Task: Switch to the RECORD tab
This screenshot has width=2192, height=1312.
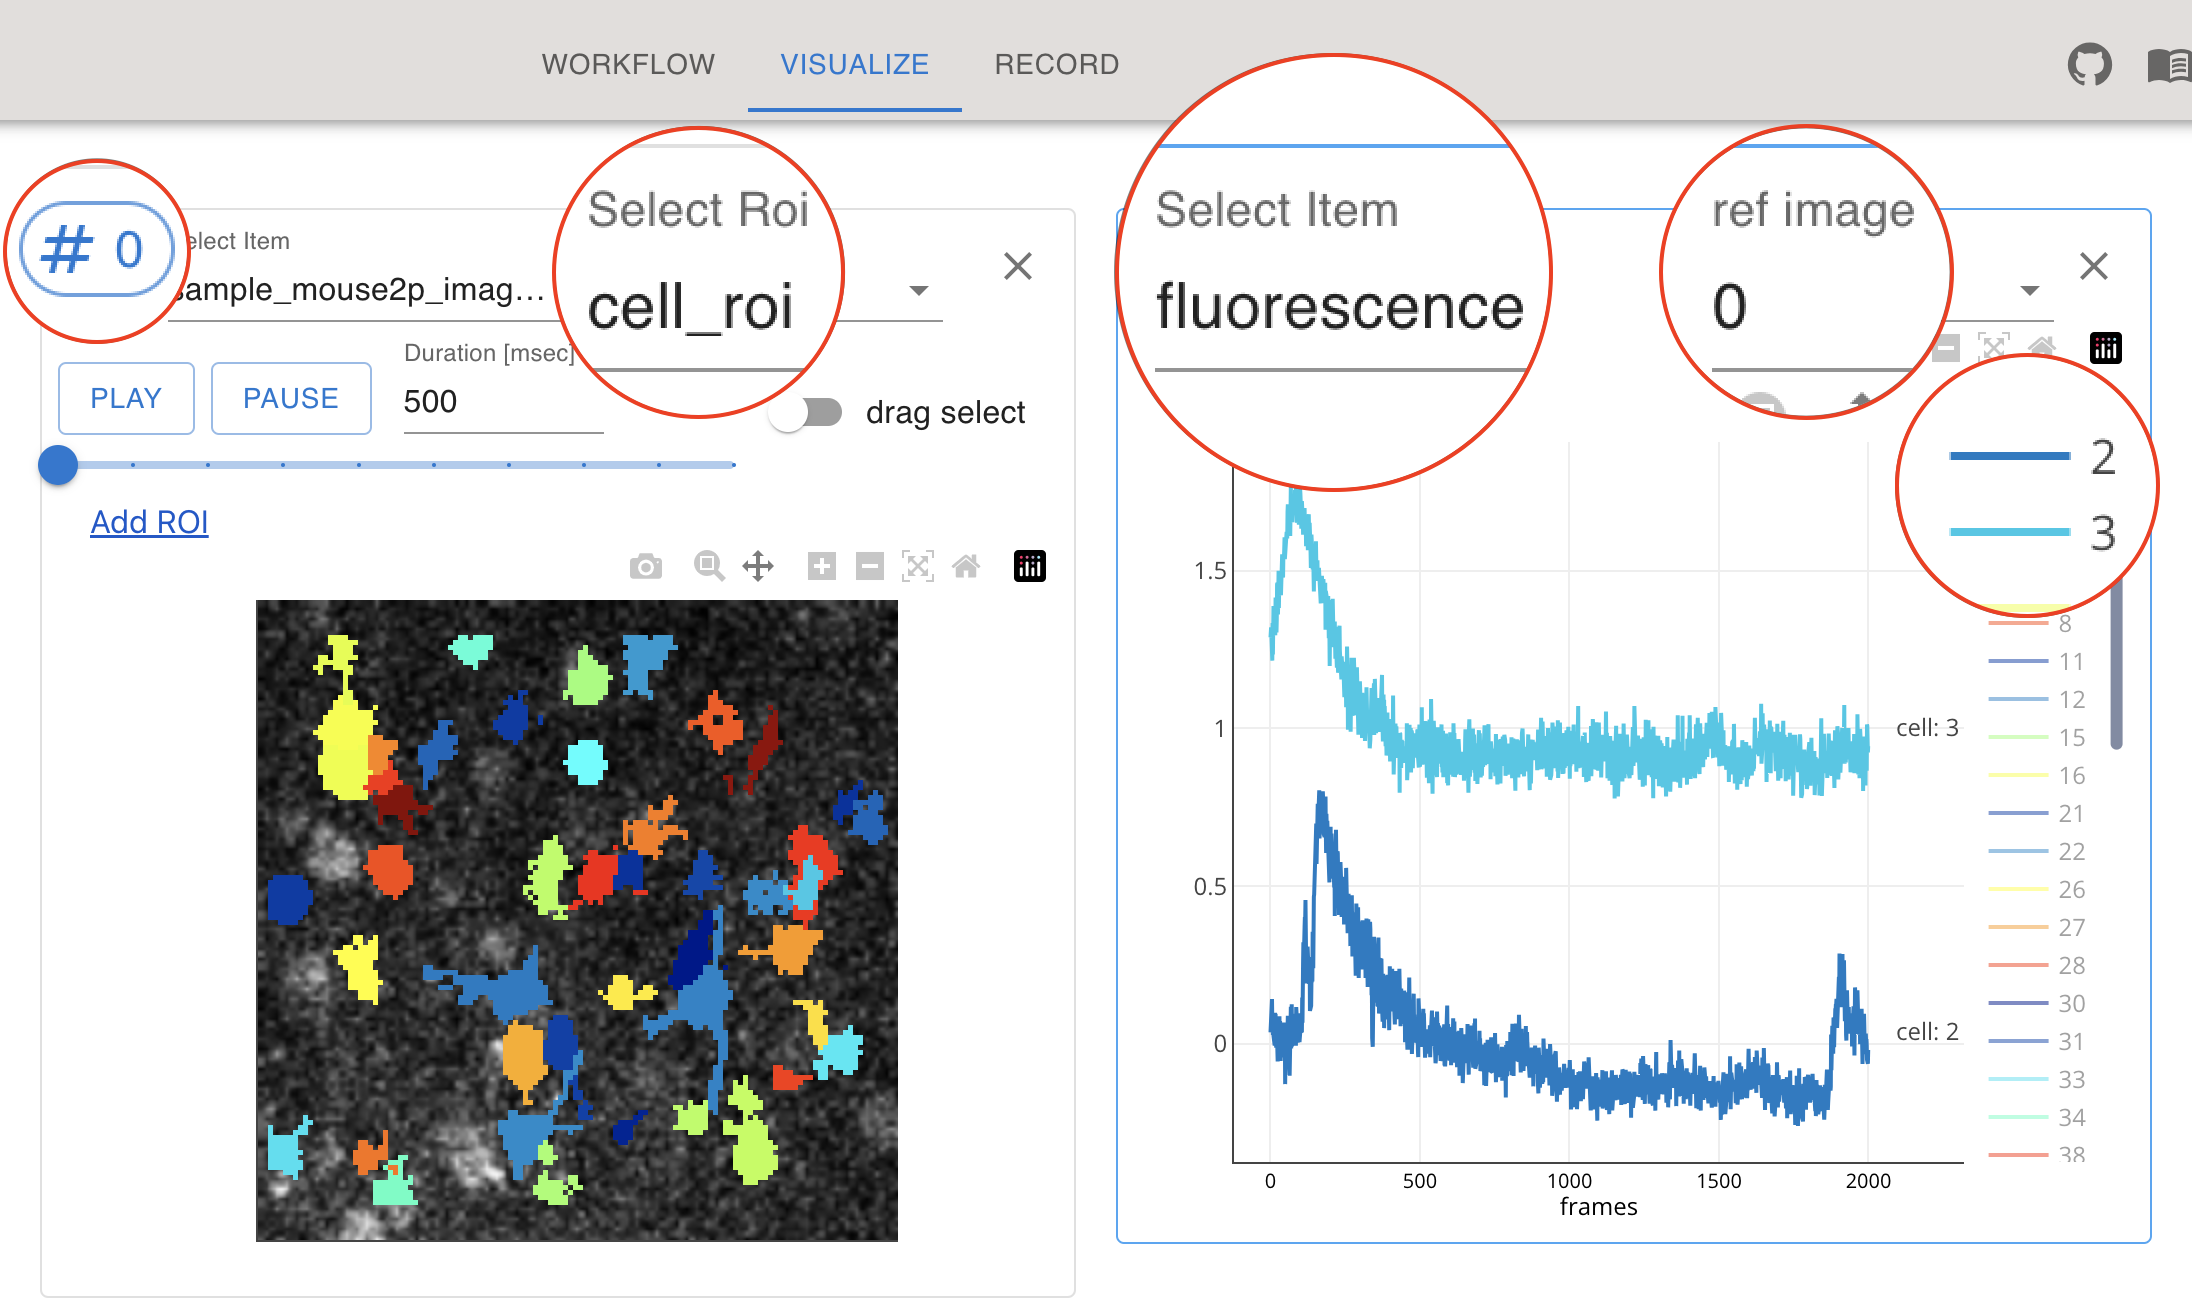Action: pyautogui.click(x=1057, y=64)
